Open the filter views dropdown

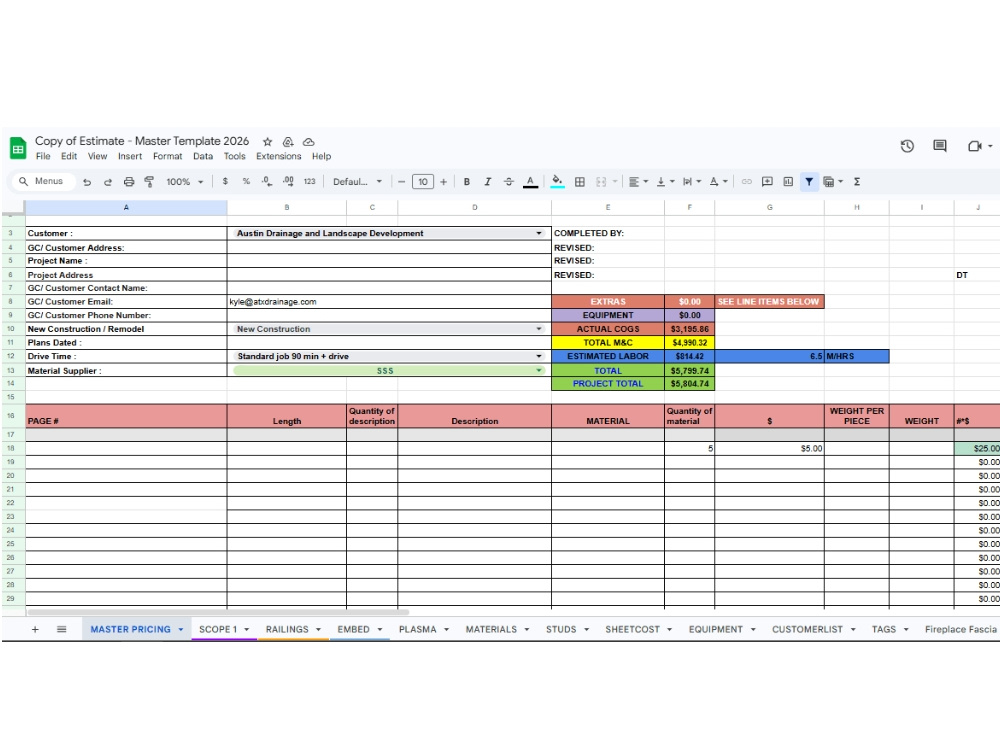coord(833,182)
